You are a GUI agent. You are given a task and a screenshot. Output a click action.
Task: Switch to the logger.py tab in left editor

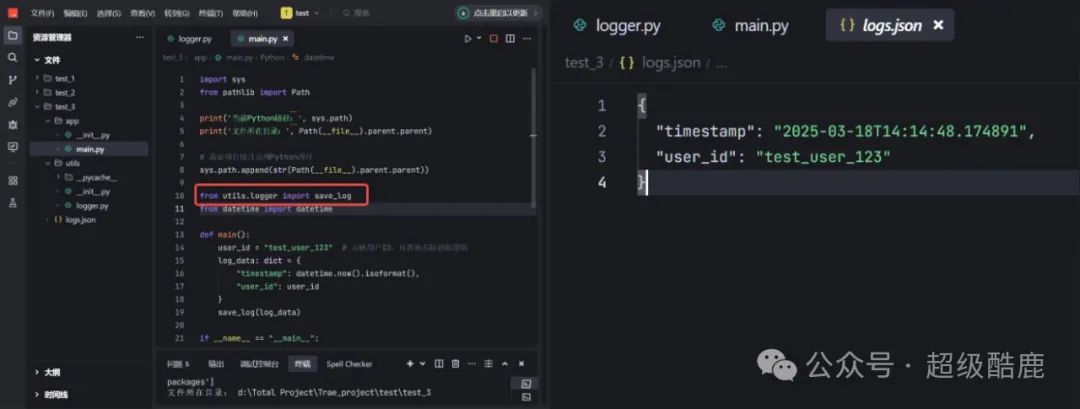(190, 39)
